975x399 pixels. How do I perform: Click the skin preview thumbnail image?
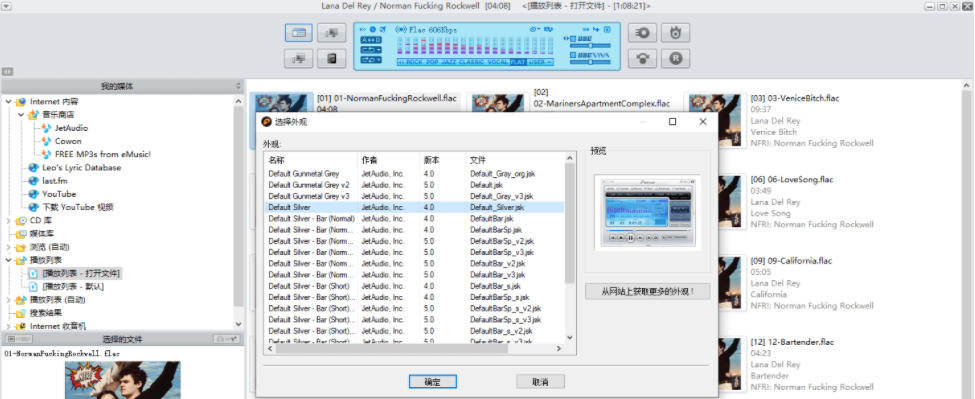(647, 212)
